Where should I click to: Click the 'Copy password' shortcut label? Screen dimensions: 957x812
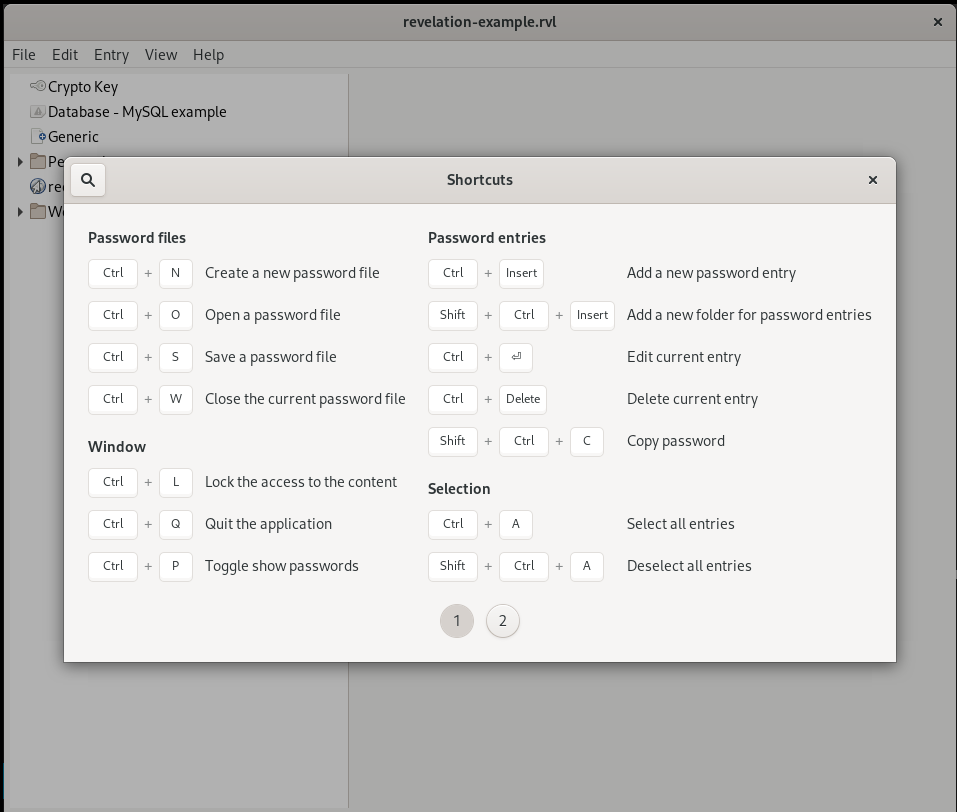pyautogui.click(x=675, y=441)
